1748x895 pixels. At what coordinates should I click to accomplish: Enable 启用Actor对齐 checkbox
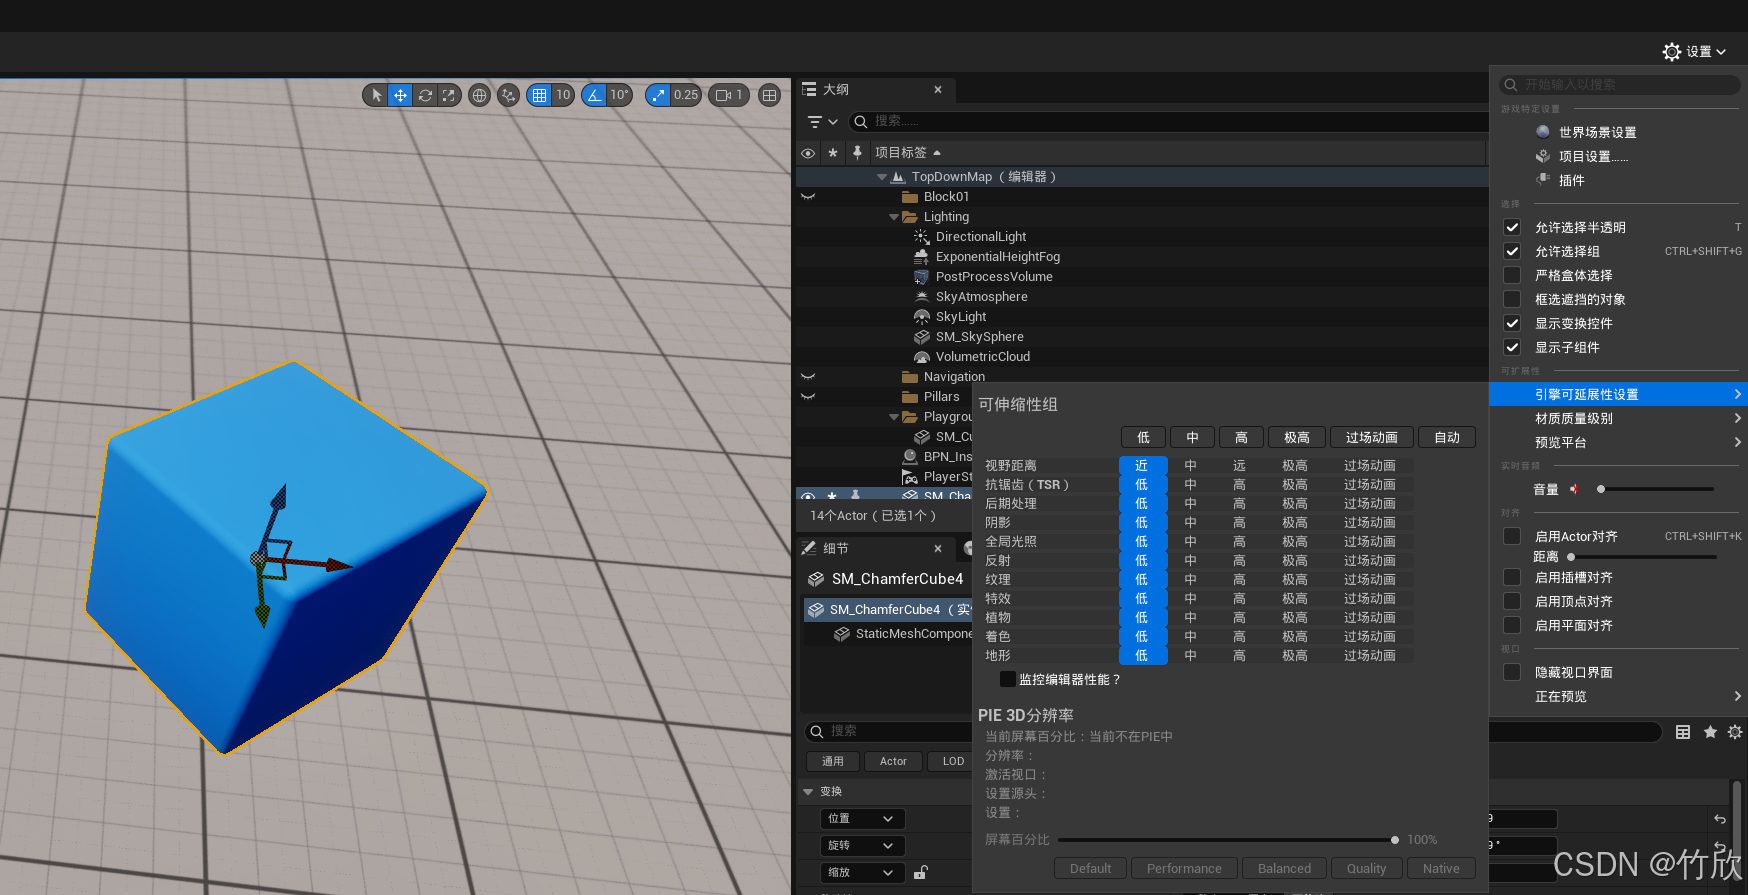(1512, 536)
